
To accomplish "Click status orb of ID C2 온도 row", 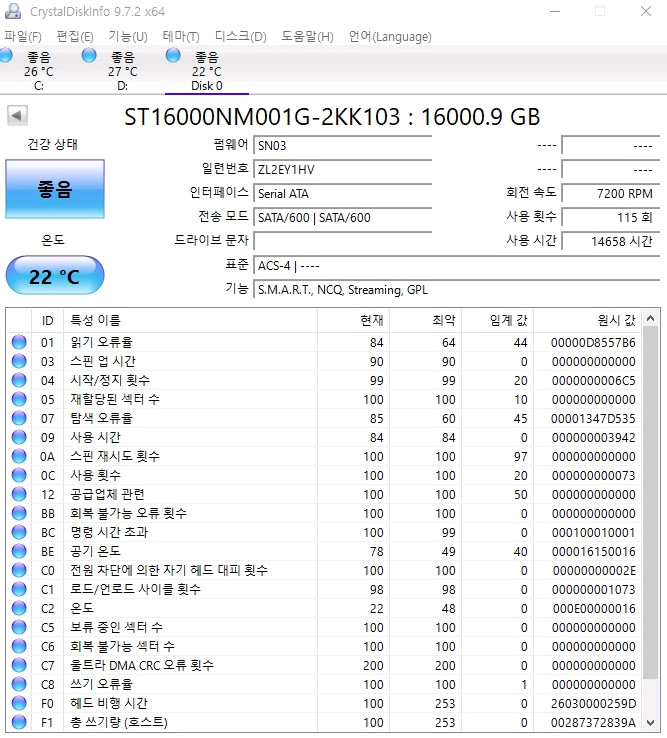I will (x=19, y=608).
